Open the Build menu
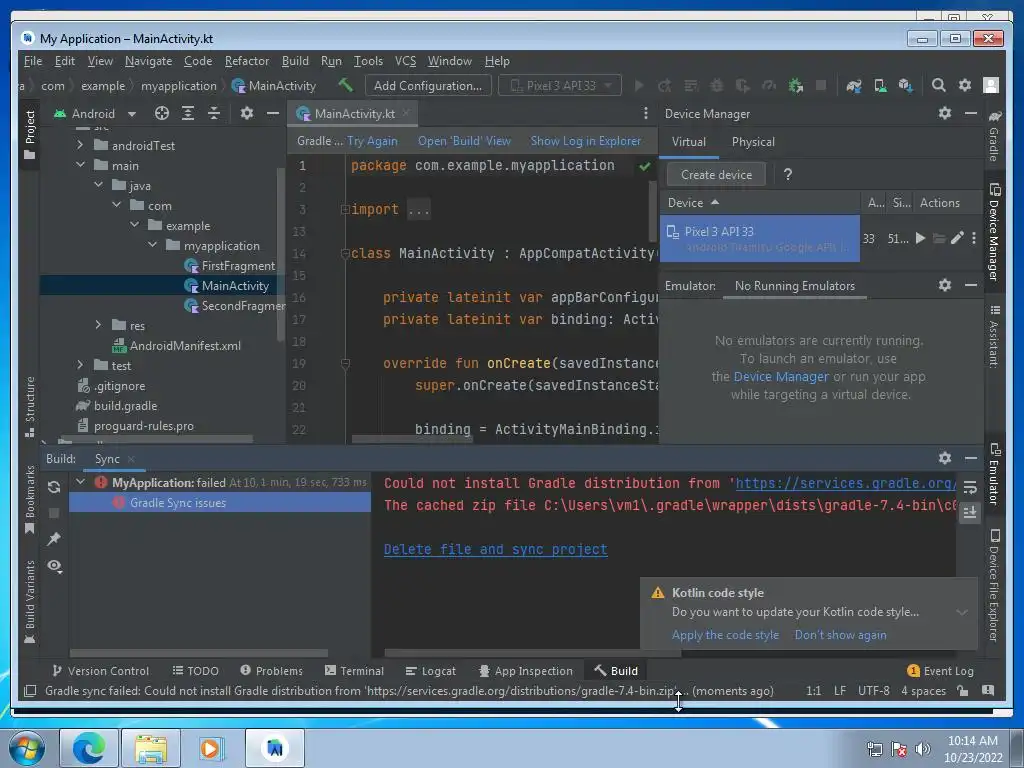 click(x=295, y=61)
